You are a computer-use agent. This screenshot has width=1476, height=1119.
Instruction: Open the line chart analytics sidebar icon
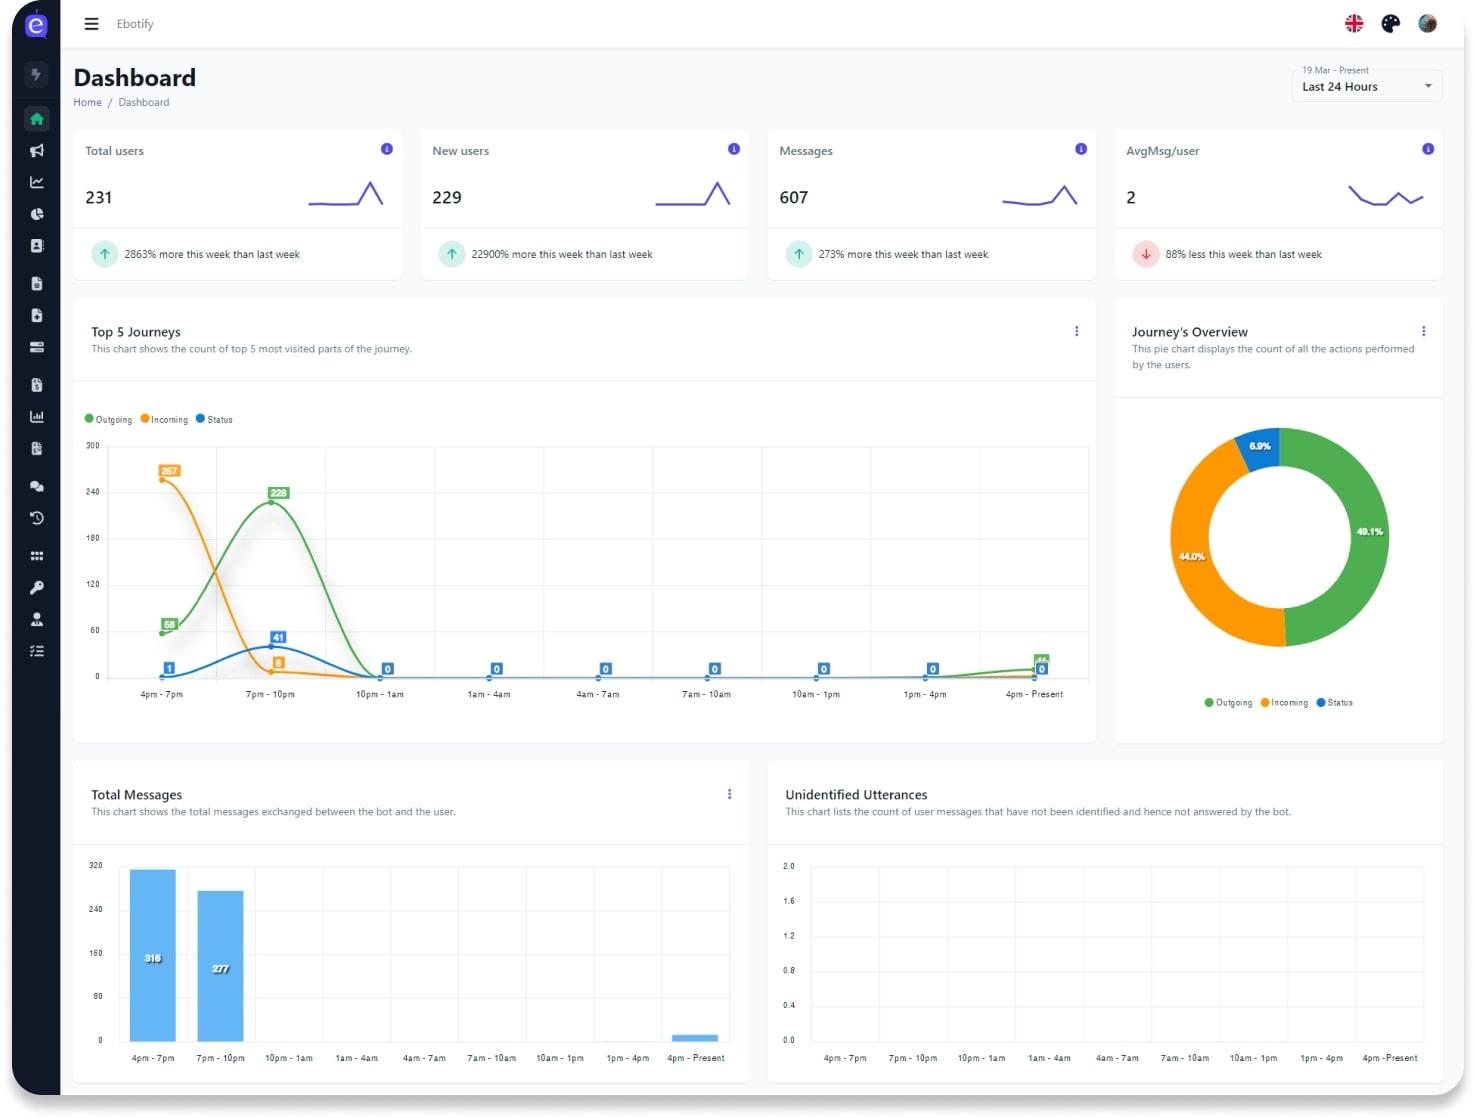(37, 182)
